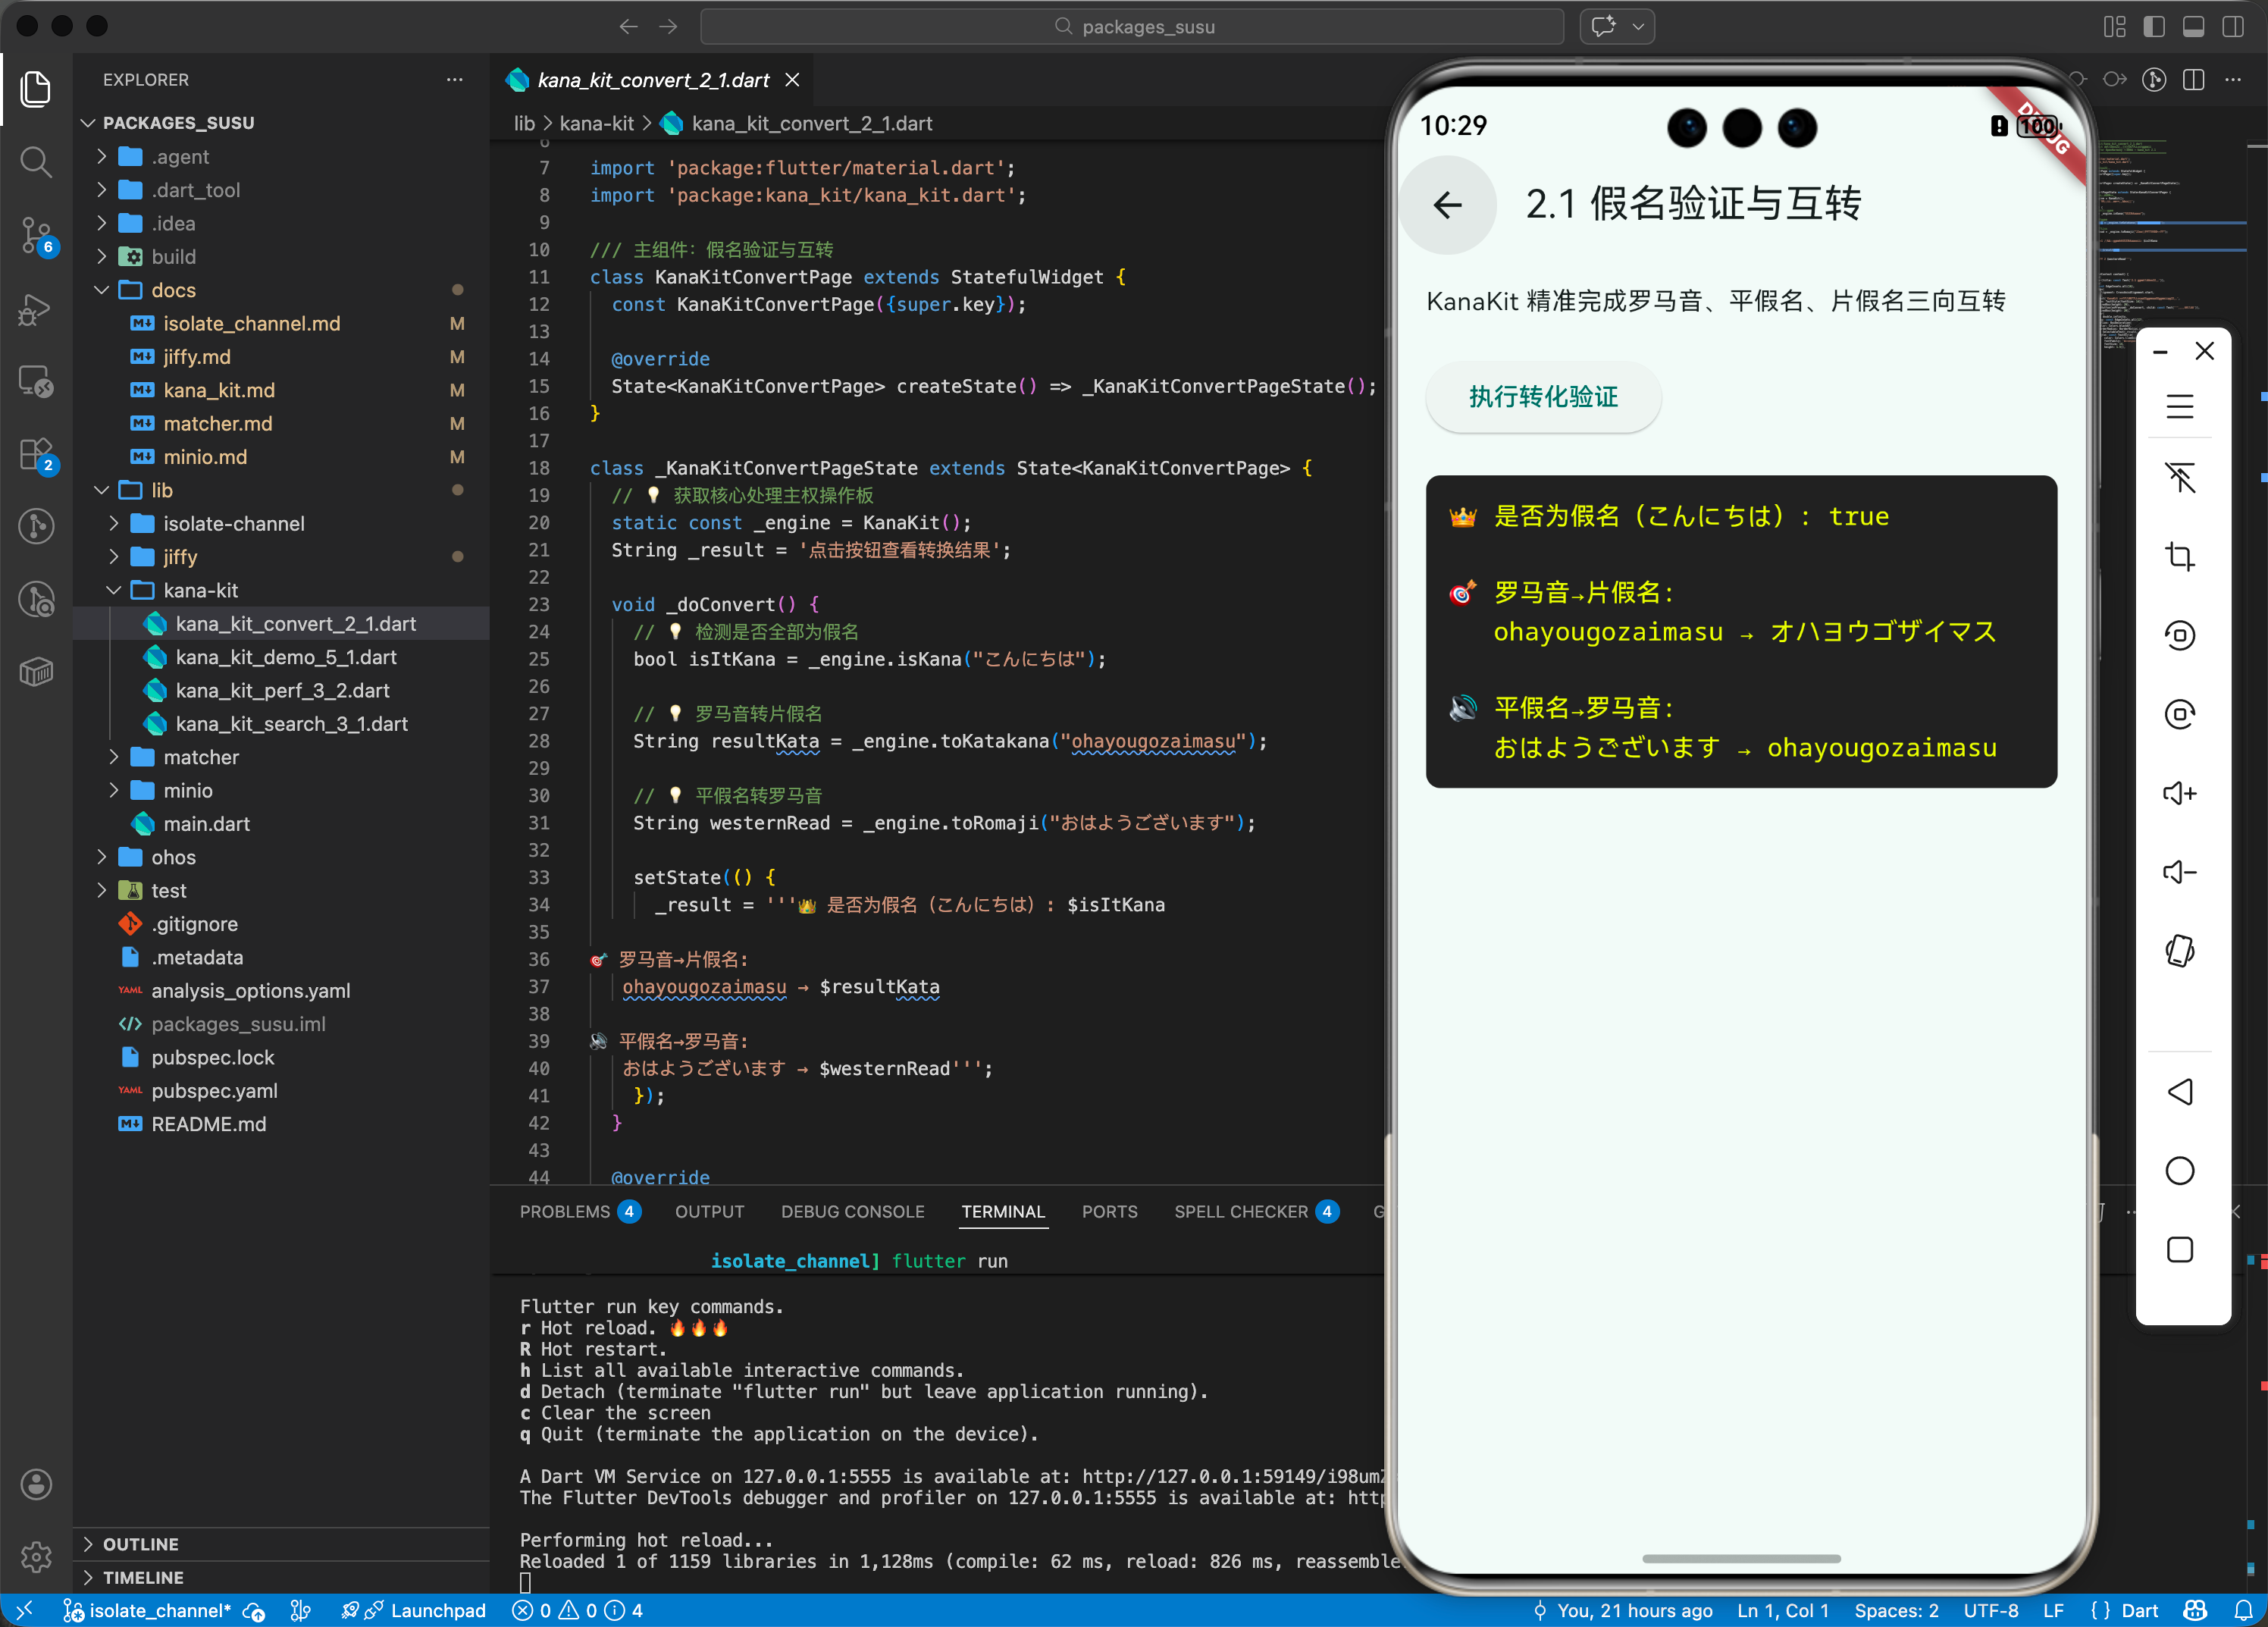Toggle secondary side bar layout button
This screenshot has height=1627, width=2268.
2232,27
